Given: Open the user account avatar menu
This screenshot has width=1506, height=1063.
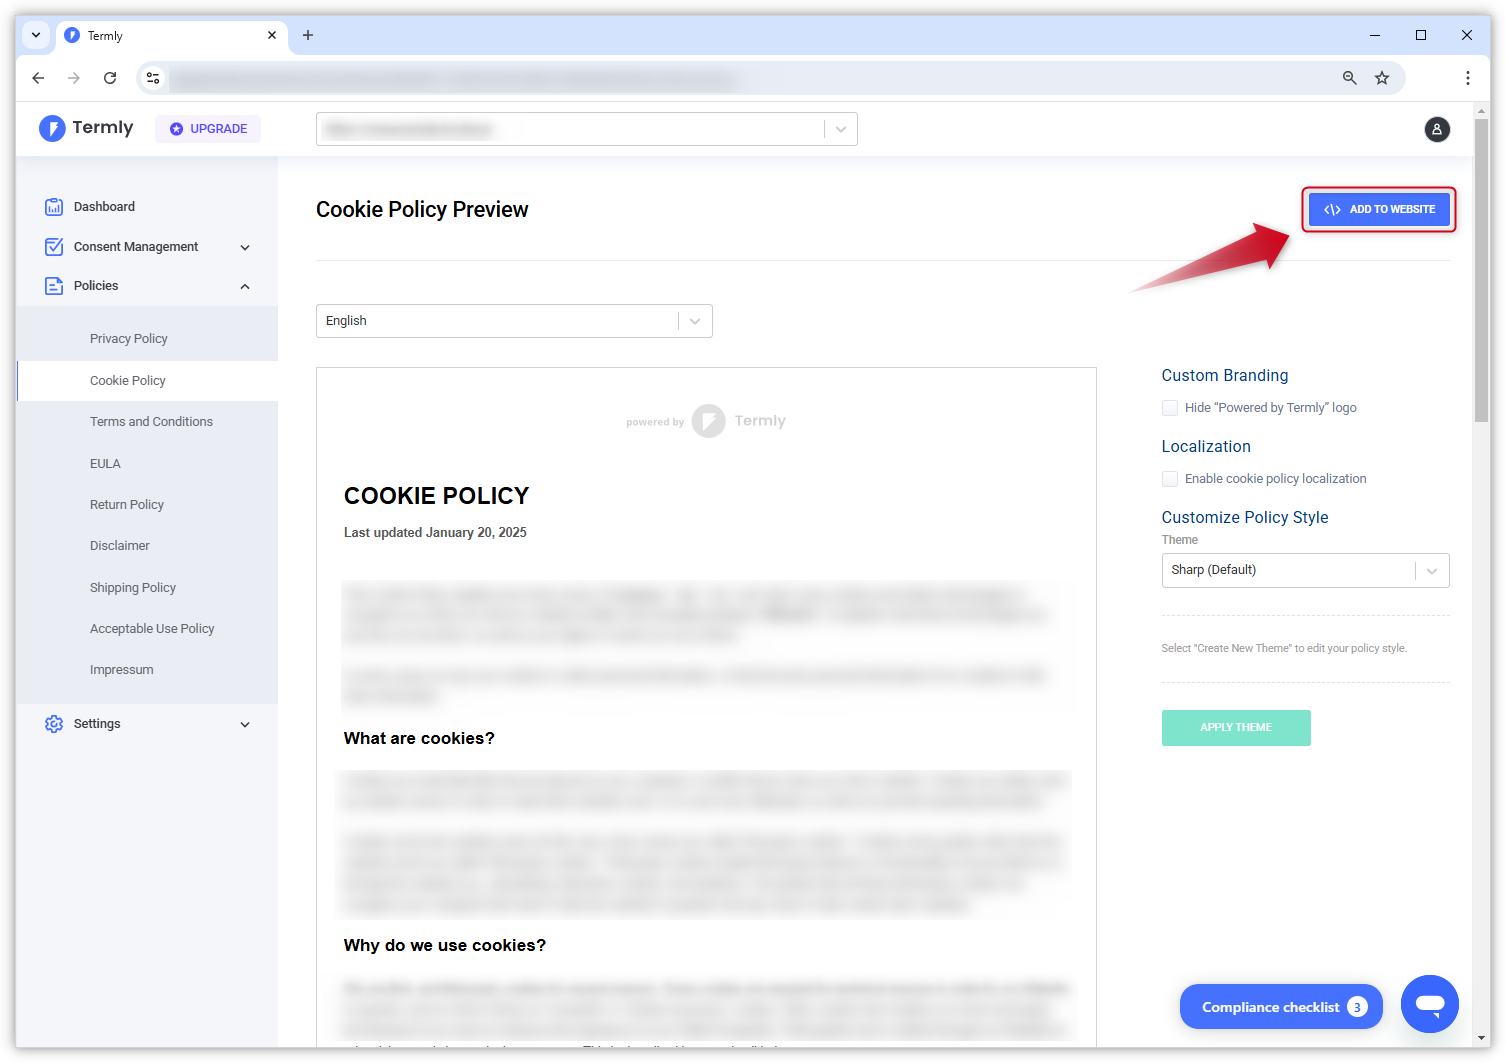Looking at the screenshot, I should (x=1436, y=129).
